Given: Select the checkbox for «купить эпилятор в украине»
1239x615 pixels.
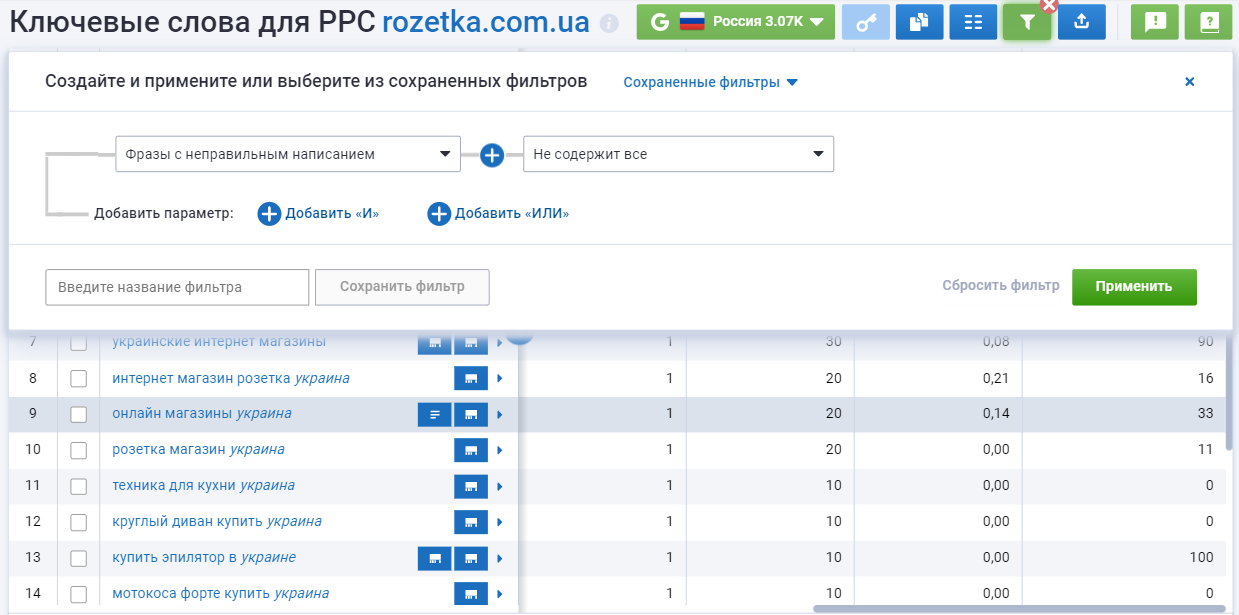Looking at the screenshot, I should tap(79, 559).
